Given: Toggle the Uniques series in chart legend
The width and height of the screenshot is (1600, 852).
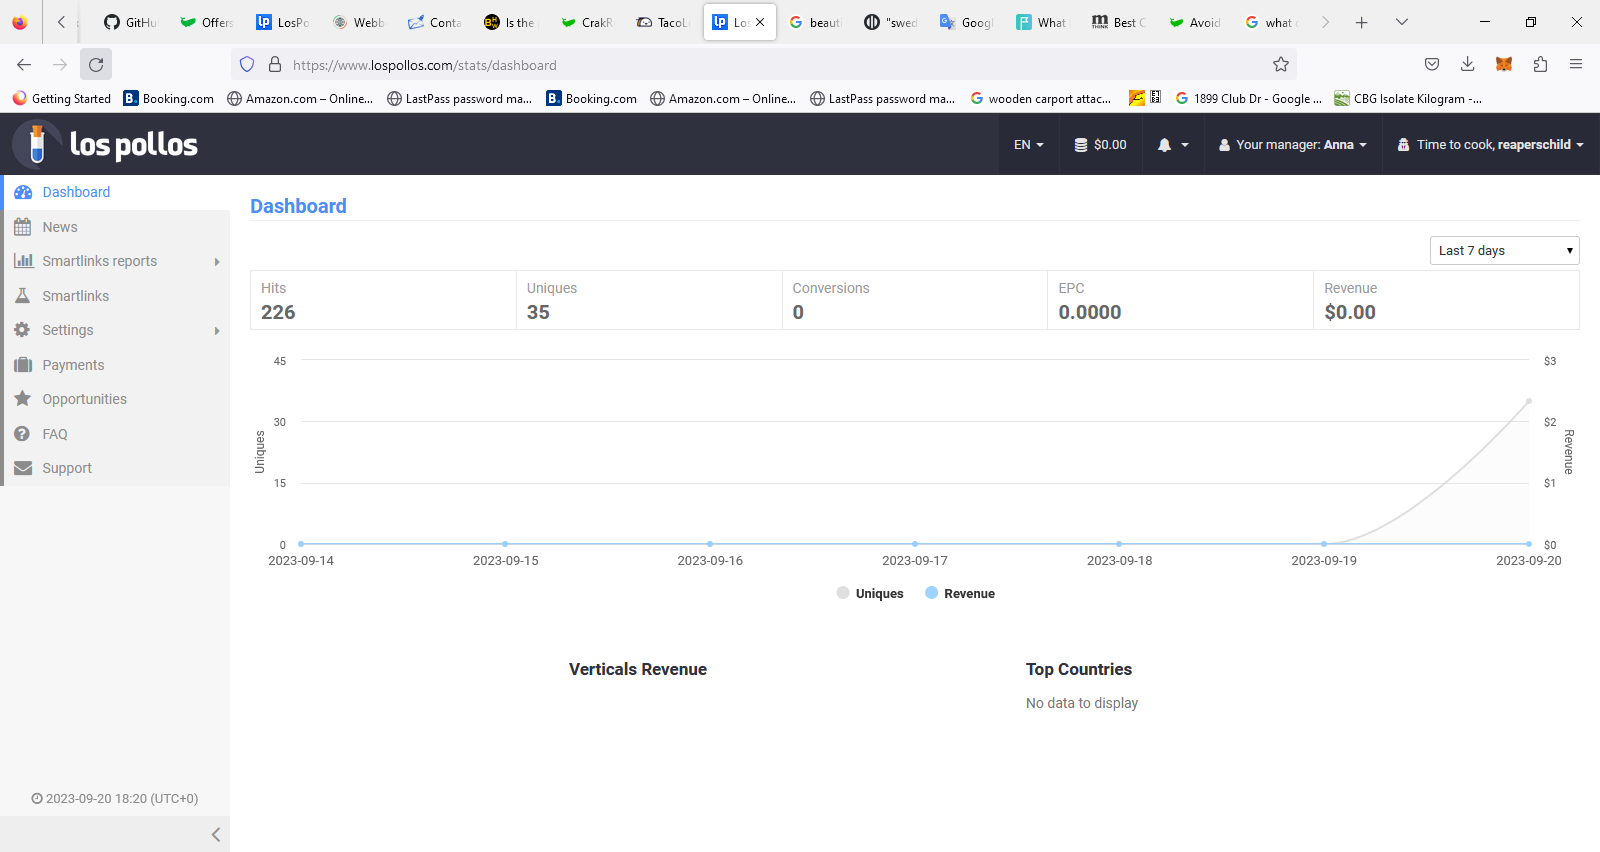Looking at the screenshot, I should [x=870, y=593].
